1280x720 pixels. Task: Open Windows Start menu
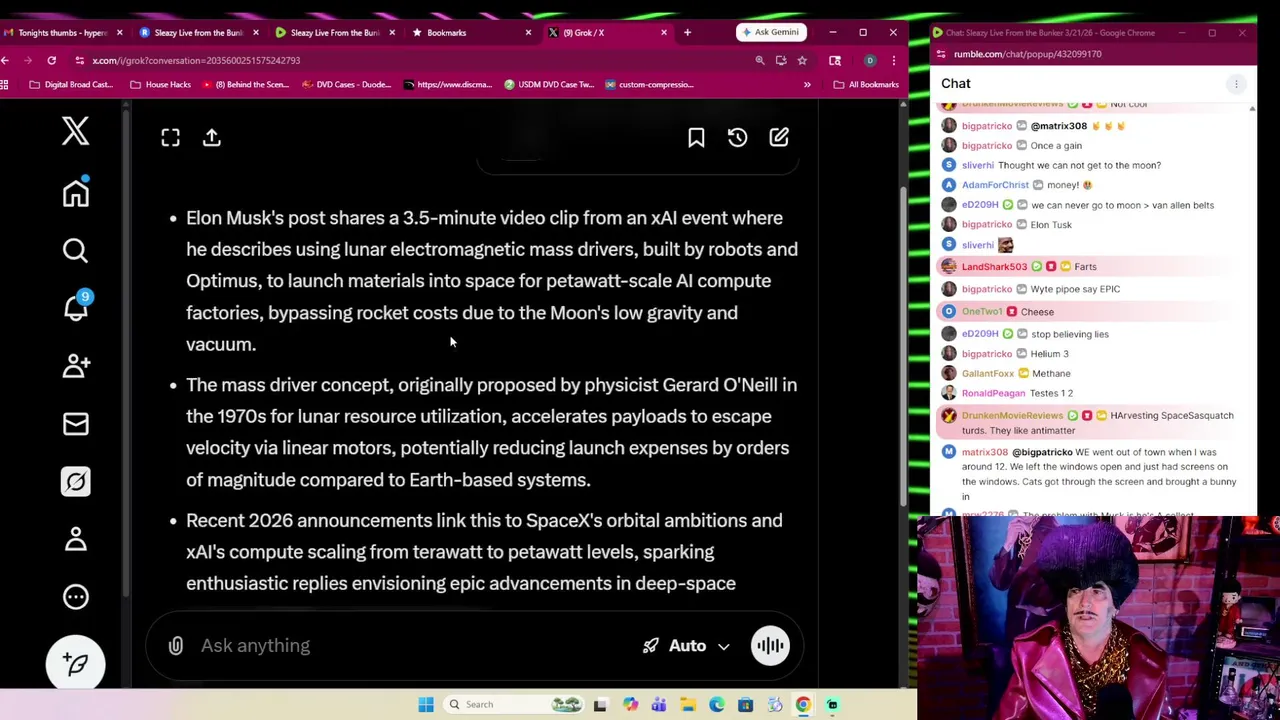coord(426,705)
